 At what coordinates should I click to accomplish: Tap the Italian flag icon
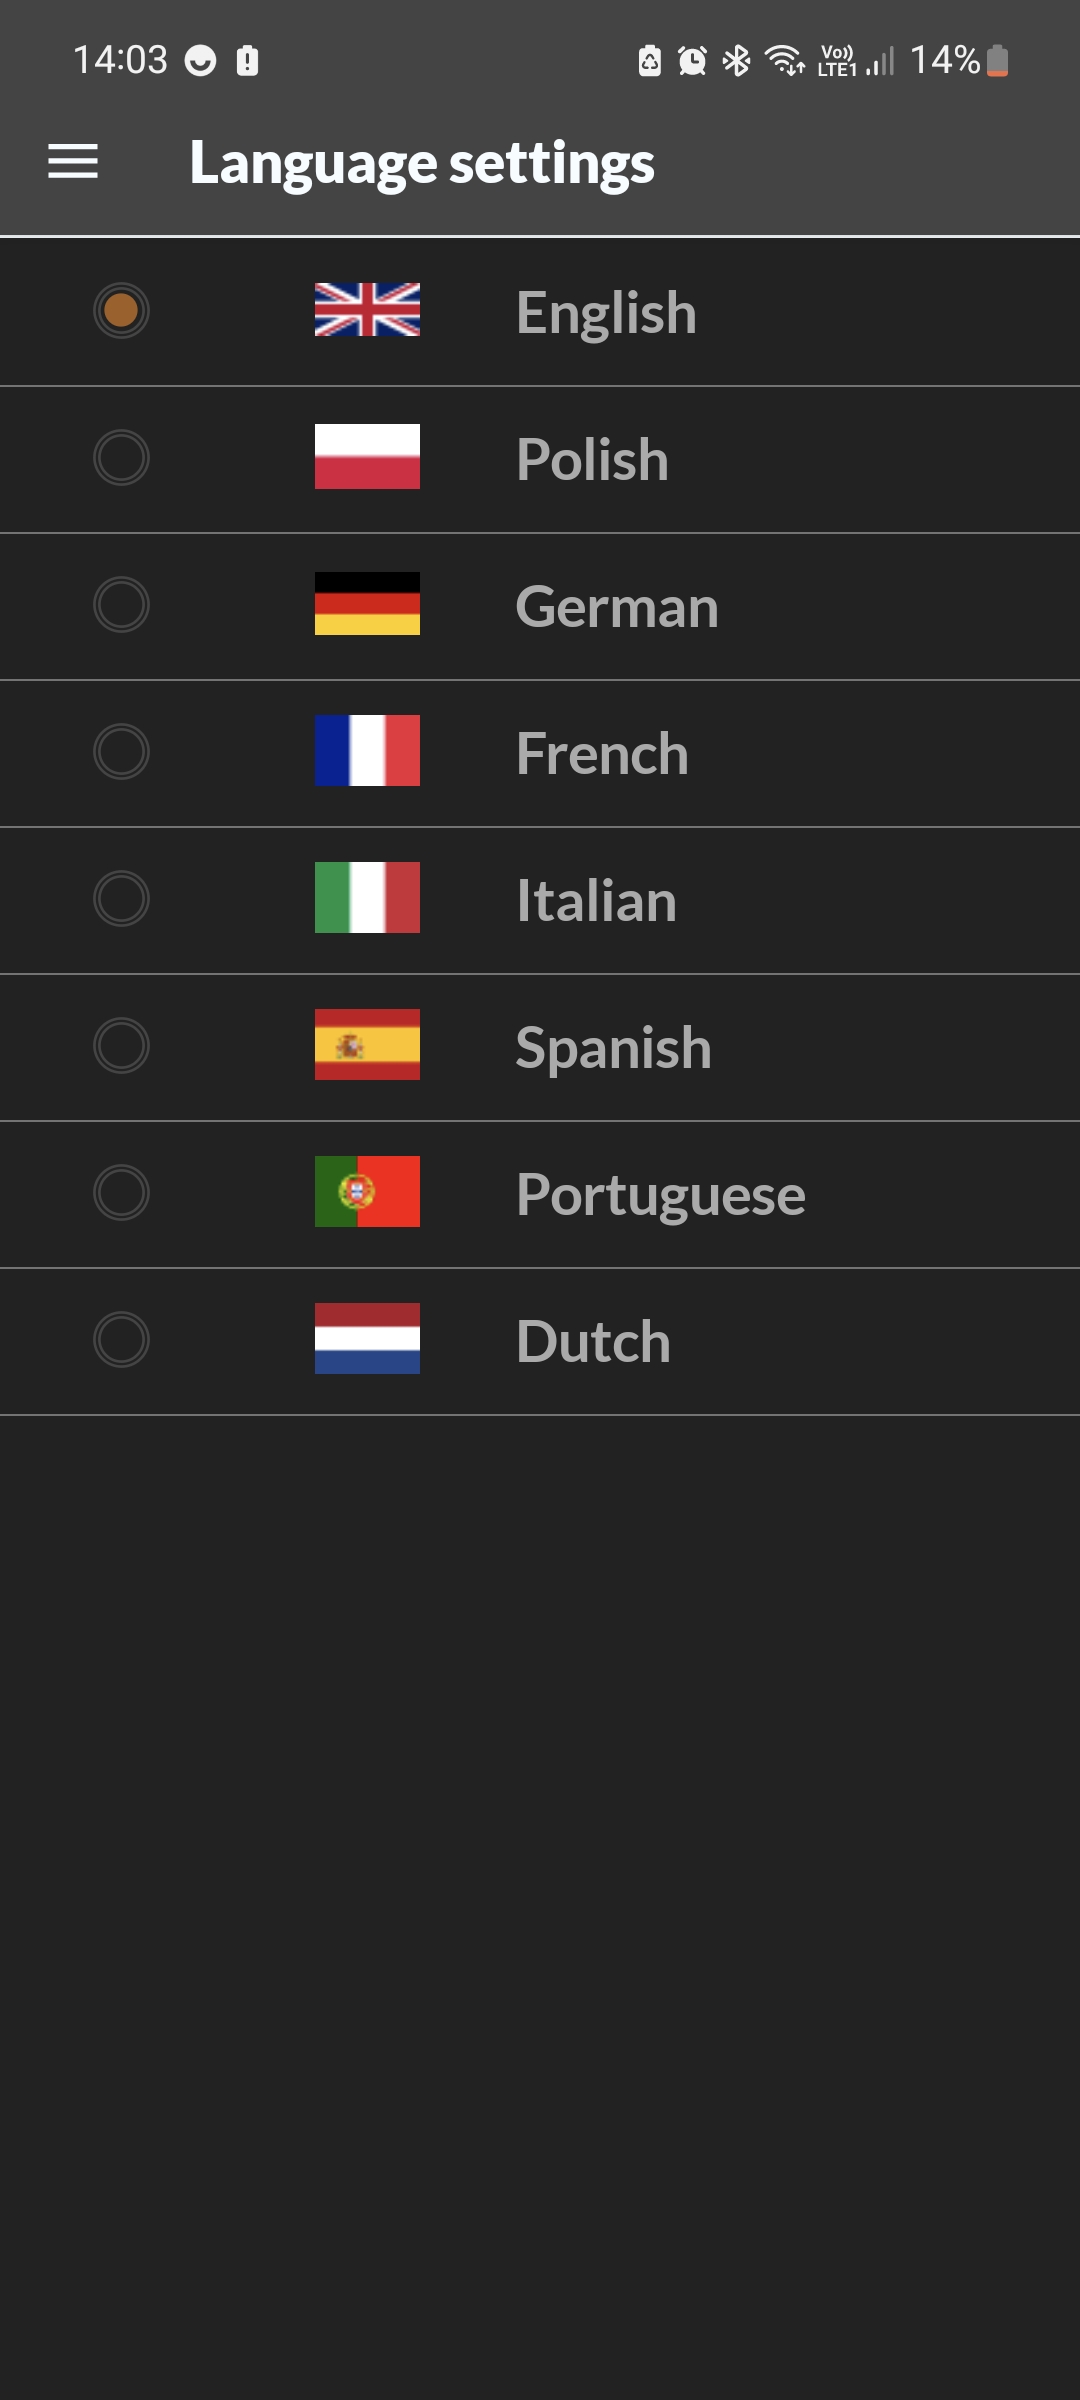point(367,898)
